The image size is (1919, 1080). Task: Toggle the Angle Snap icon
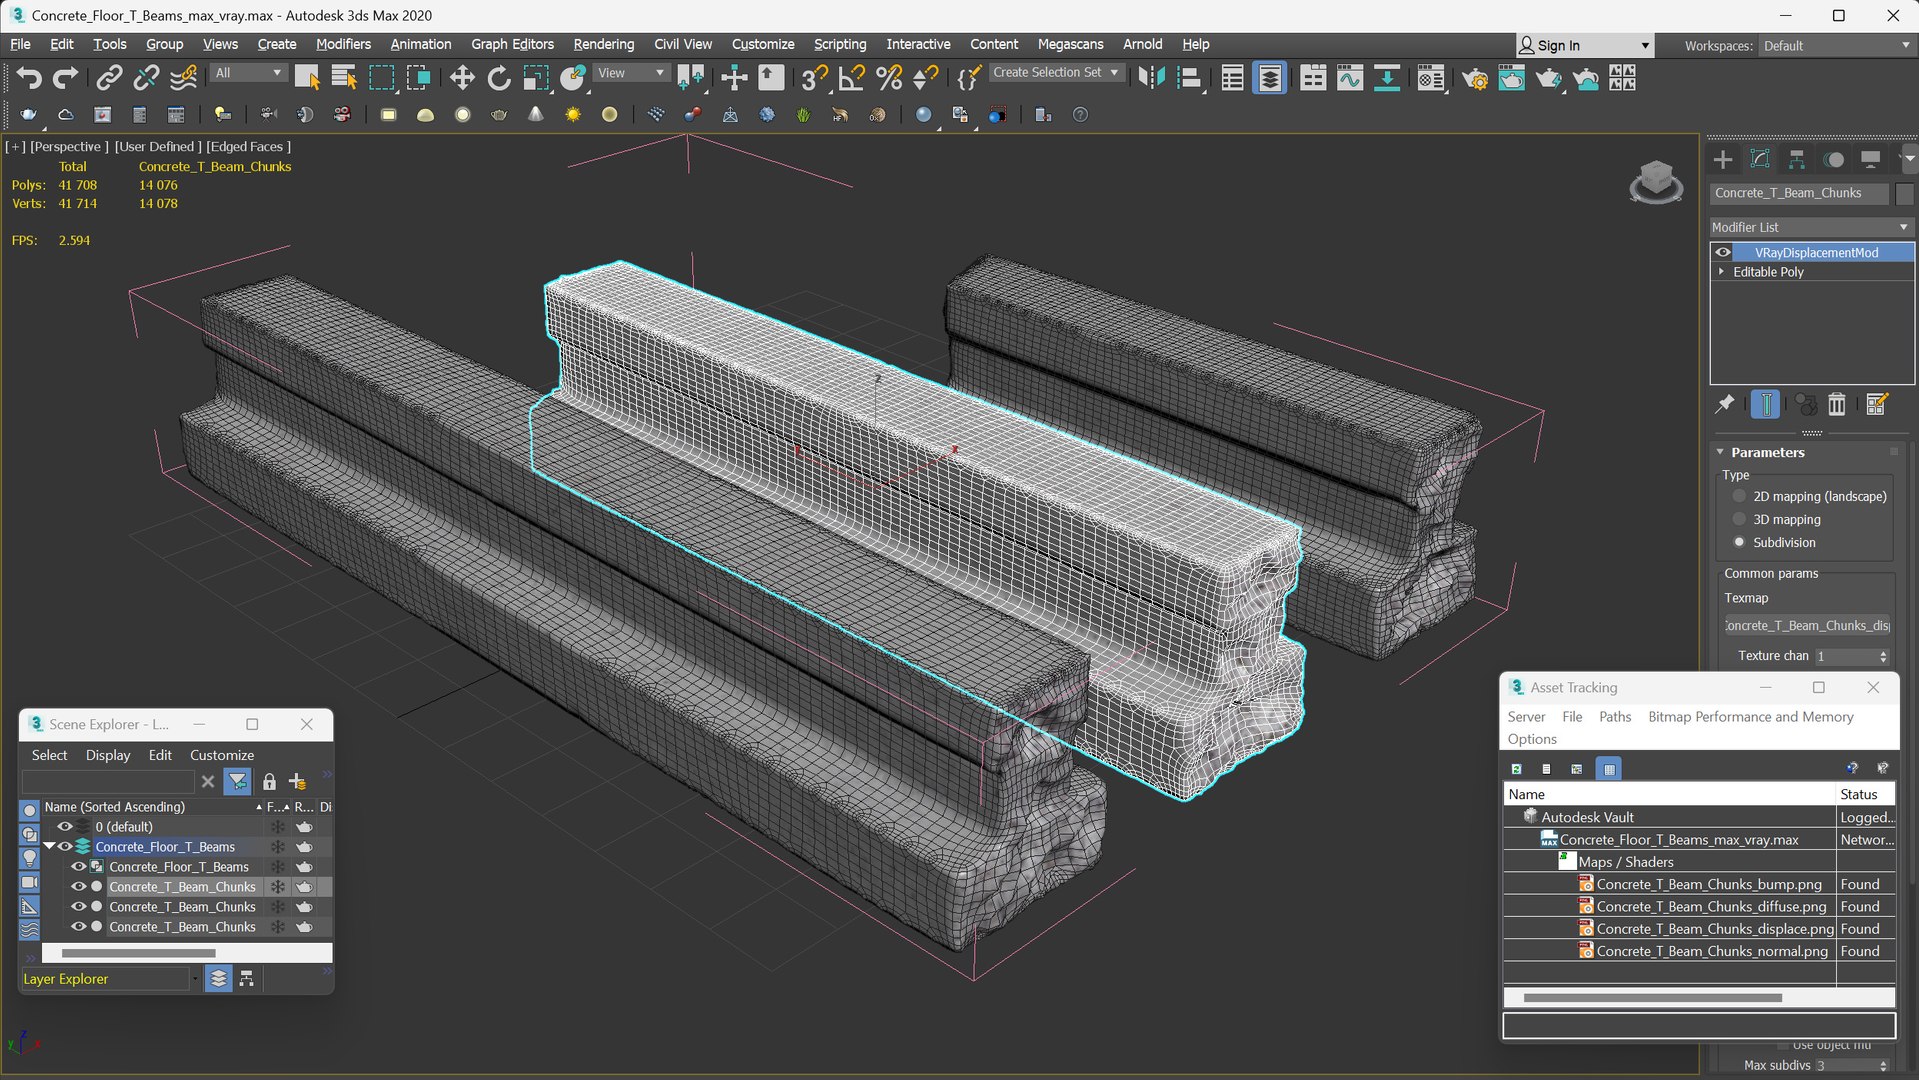point(851,78)
